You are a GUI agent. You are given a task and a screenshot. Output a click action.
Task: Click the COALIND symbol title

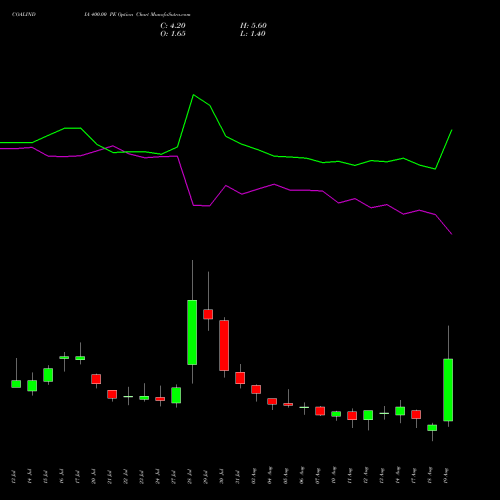(24, 15)
